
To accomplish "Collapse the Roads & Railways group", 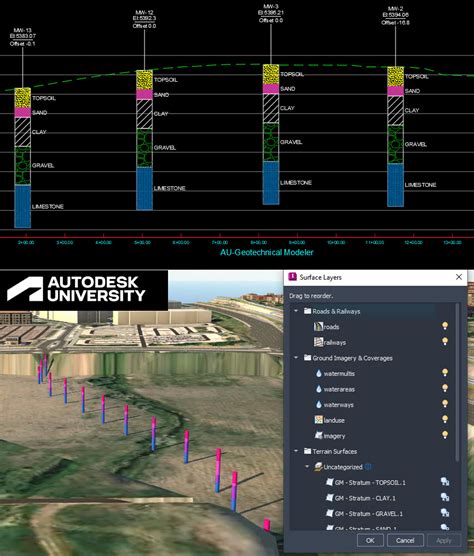I will [296, 311].
